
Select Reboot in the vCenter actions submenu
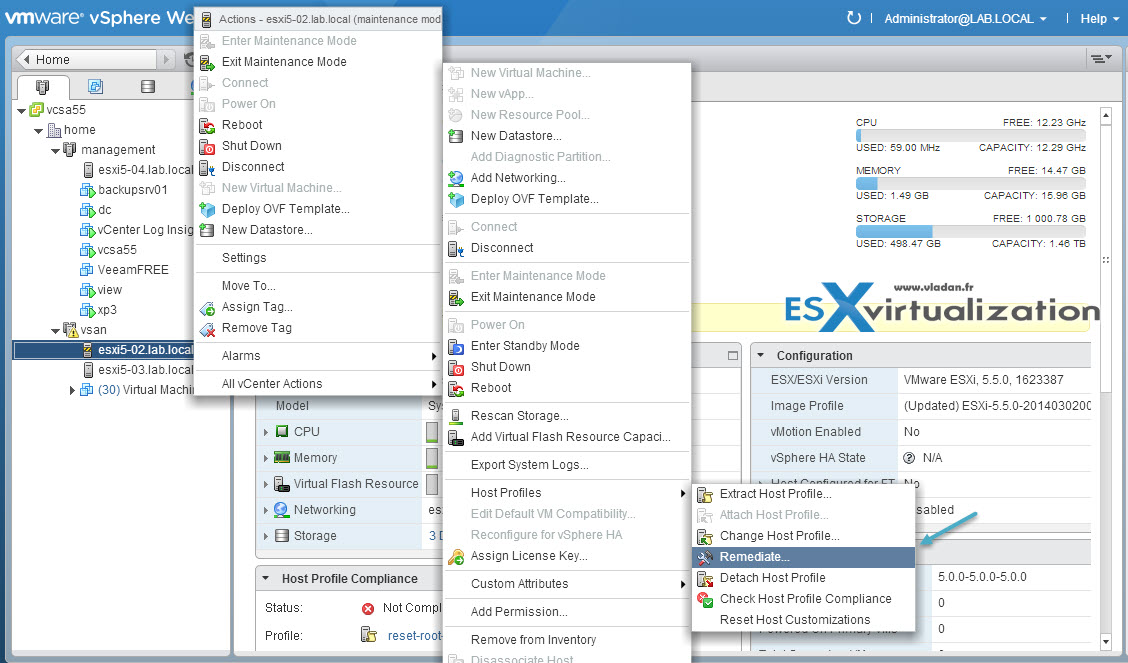click(491, 388)
